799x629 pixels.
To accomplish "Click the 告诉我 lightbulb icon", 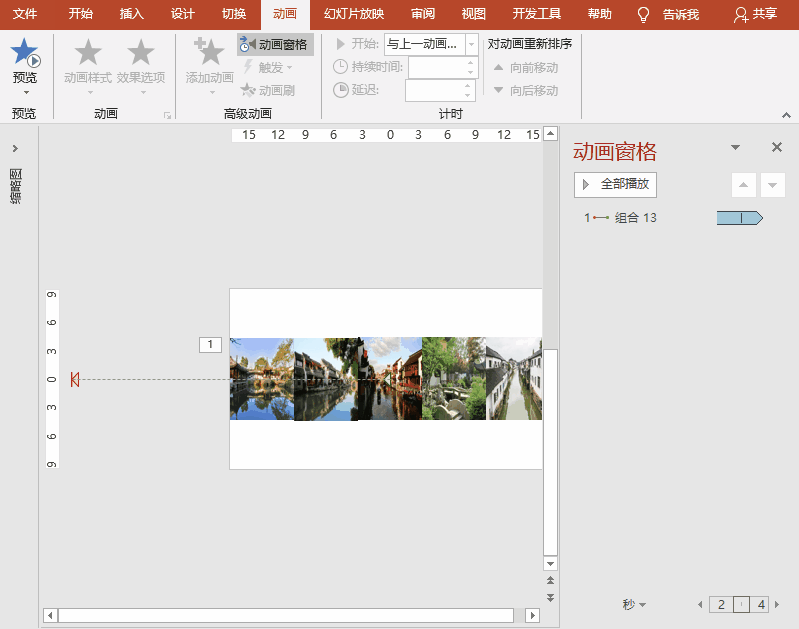I will pos(644,14).
